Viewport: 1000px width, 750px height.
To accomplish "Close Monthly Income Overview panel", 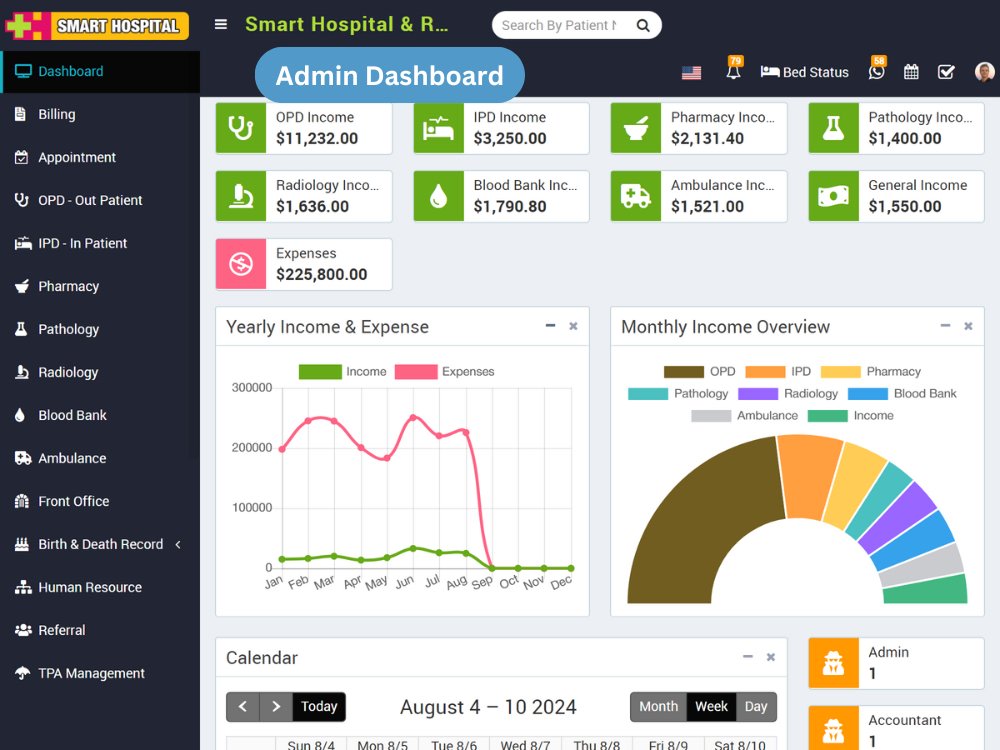I will 968,326.
